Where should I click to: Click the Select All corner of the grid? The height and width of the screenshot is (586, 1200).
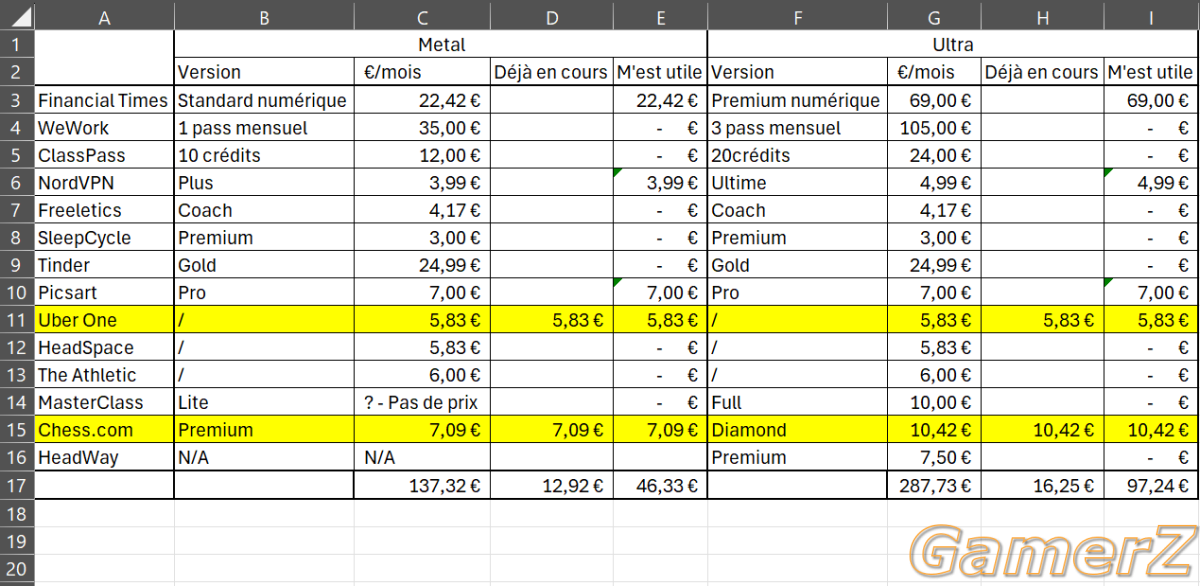[17, 16]
